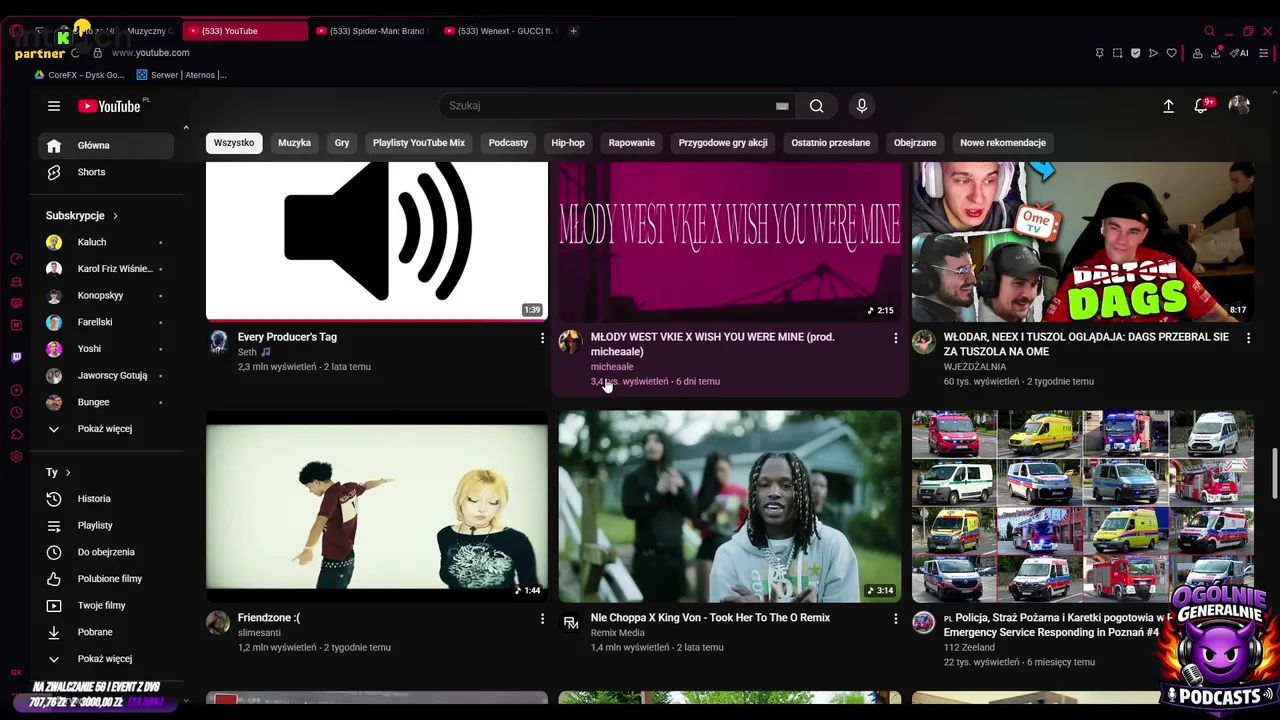Switch to Spider-Man: Brand browser tab
Viewport: 1280px width, 720px height.
tap(372, 31)
